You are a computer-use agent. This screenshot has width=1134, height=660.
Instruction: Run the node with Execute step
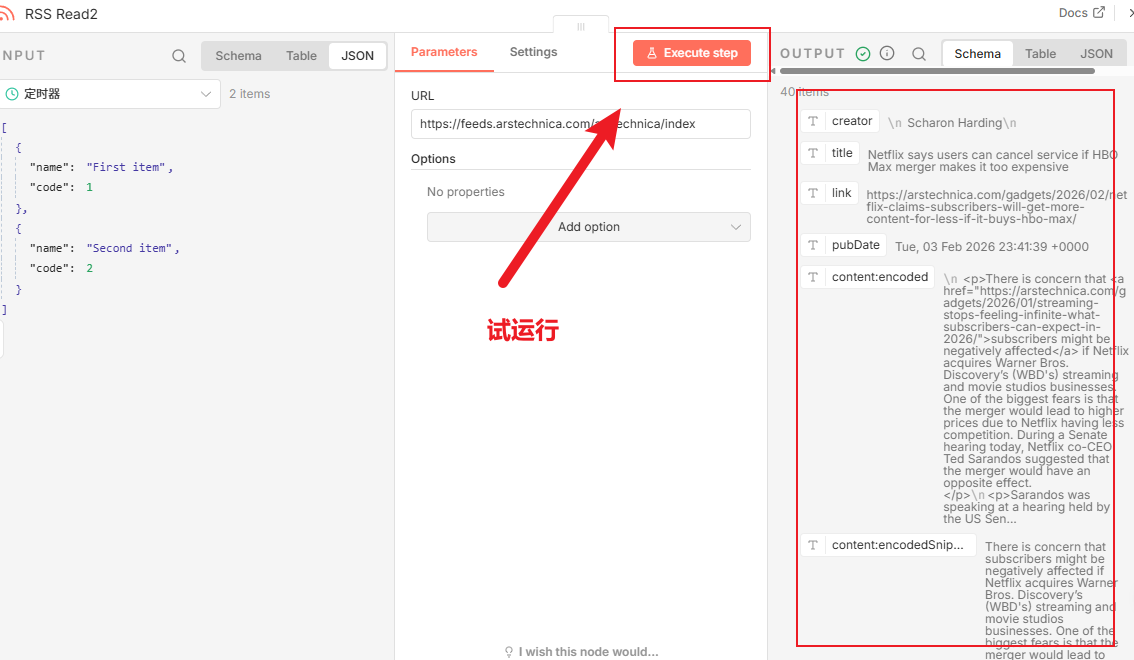691,53
